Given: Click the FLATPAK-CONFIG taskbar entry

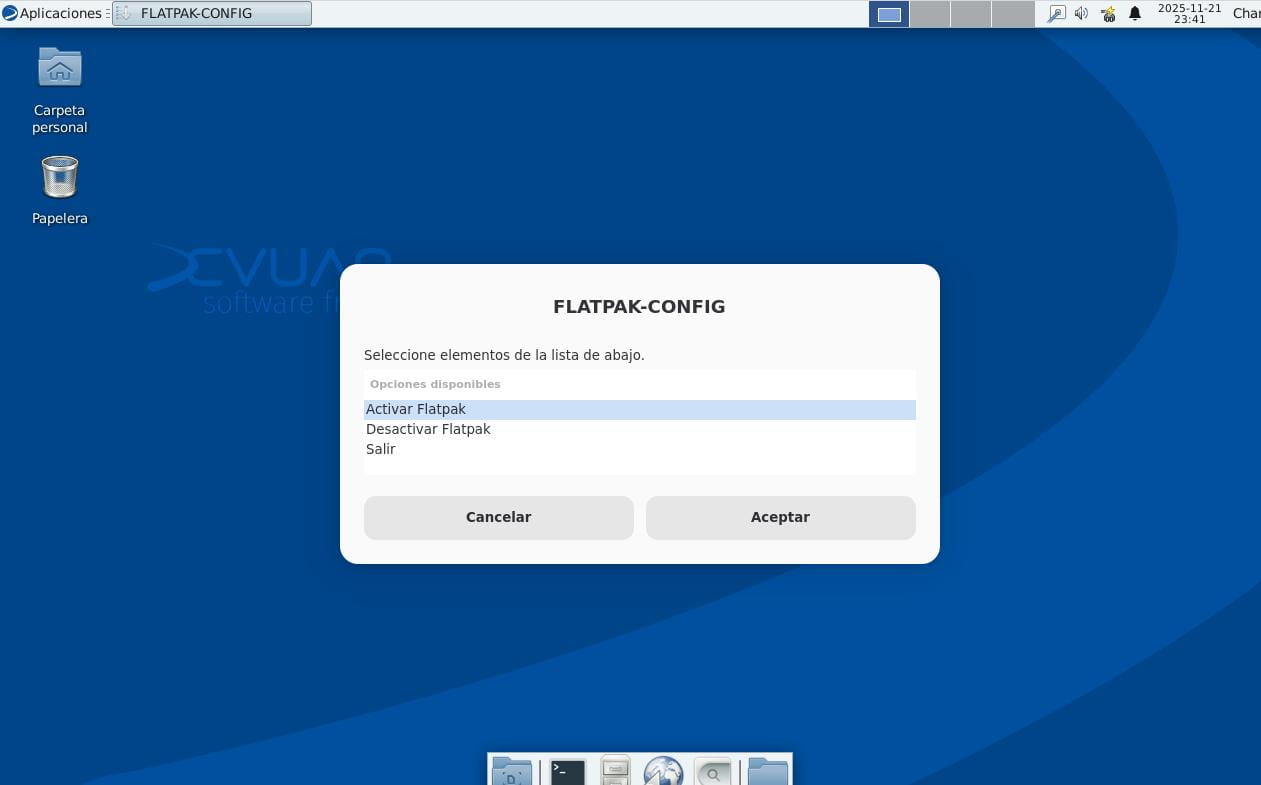Looking at the screenshot, I should 210,13.
